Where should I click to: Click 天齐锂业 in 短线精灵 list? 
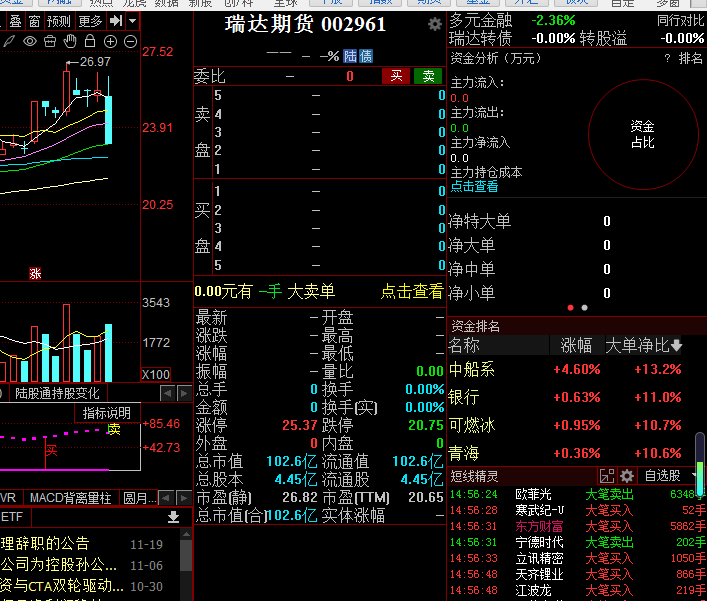point(539,574)
